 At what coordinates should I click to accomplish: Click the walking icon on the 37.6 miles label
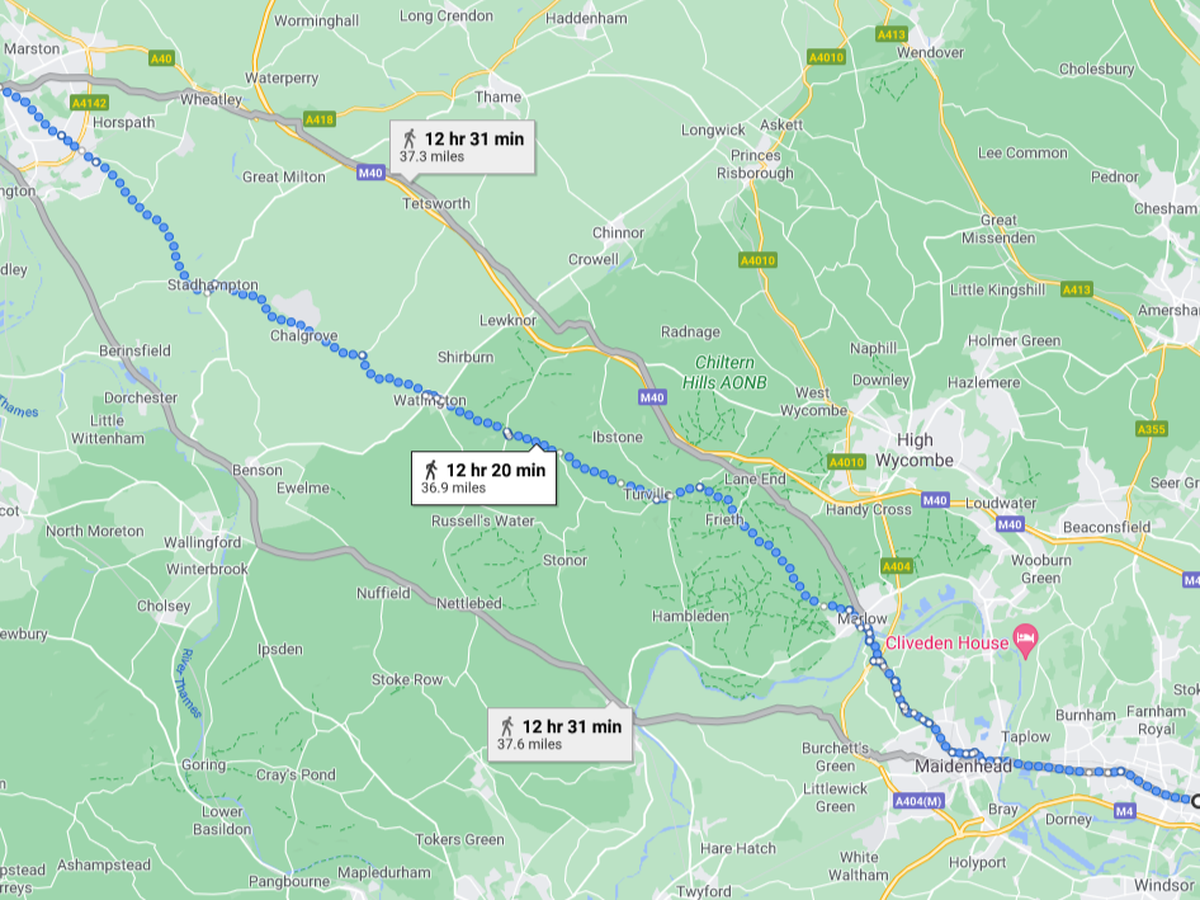point(507,726)
